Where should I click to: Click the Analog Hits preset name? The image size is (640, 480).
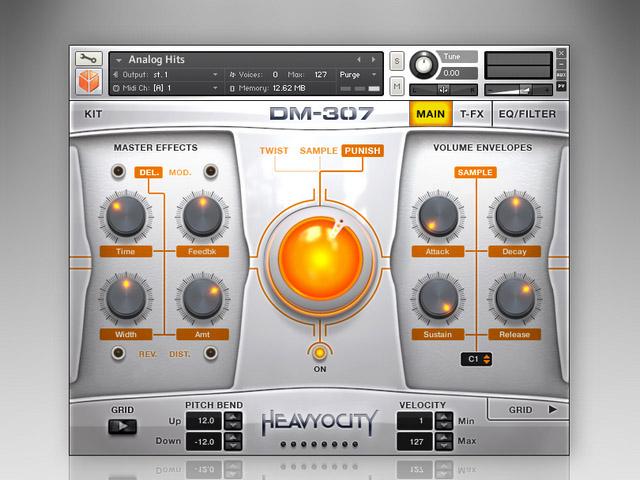[157, 60]
